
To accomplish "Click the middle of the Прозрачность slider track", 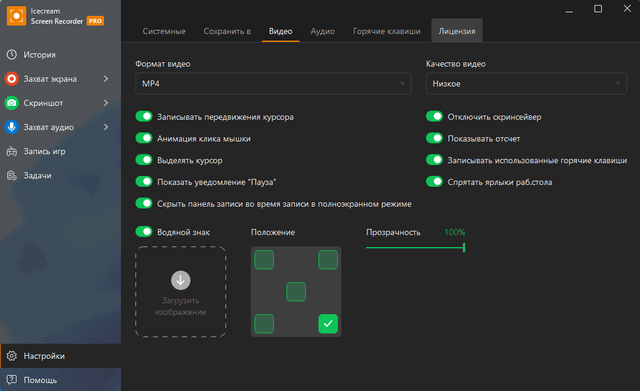I will point(415,247).
